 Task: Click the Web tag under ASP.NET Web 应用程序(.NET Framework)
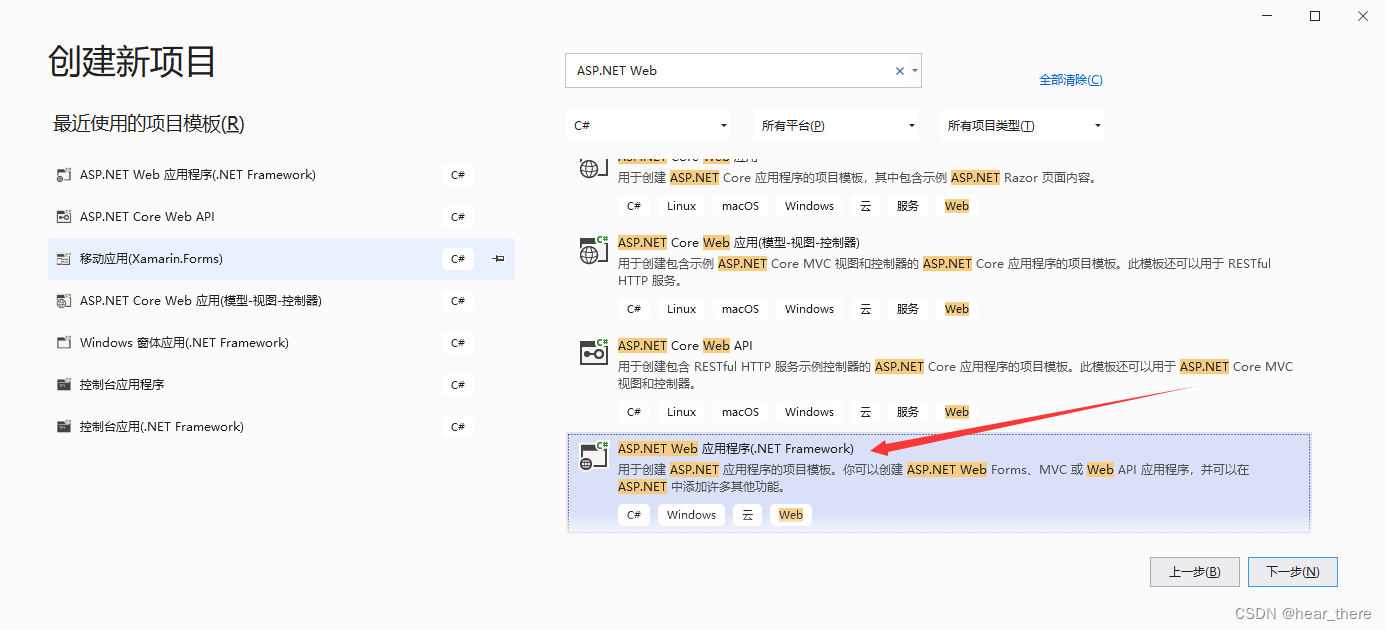[790, 515]
